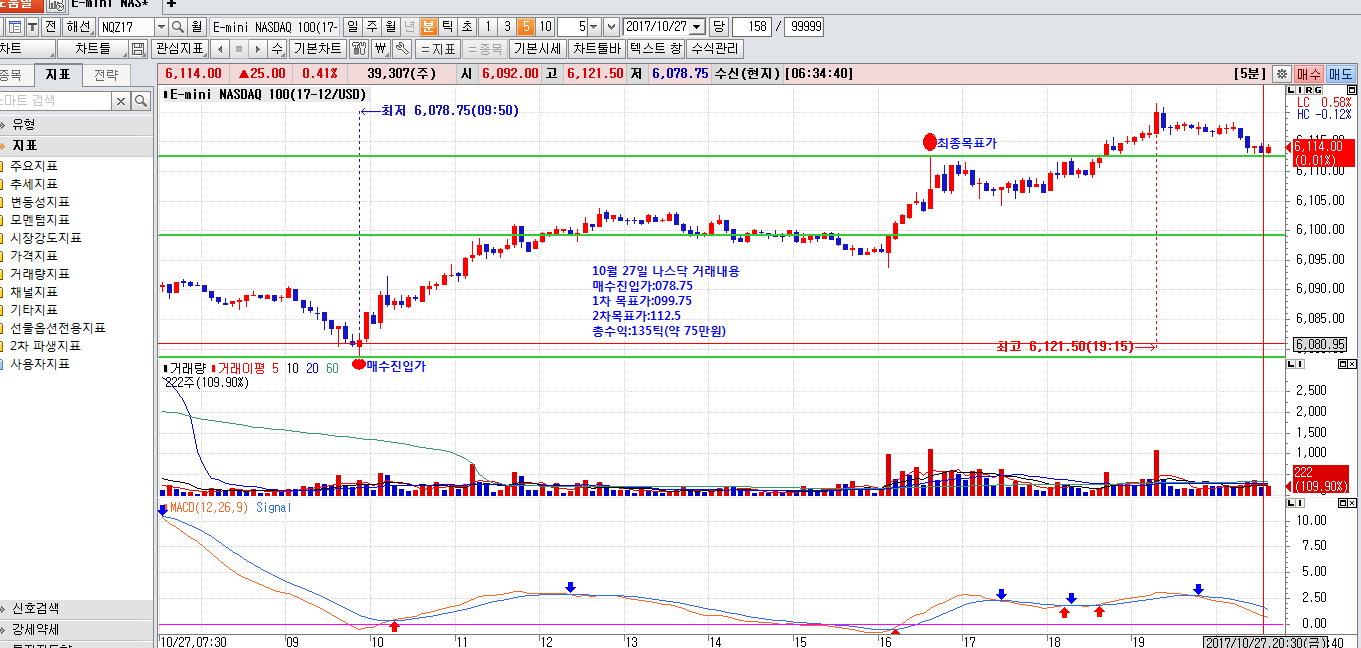Viewport: 1361px width, 648px height.
Task: Click the bar count field showing 158
Action: pyautogui.click(x=753, y=26)
